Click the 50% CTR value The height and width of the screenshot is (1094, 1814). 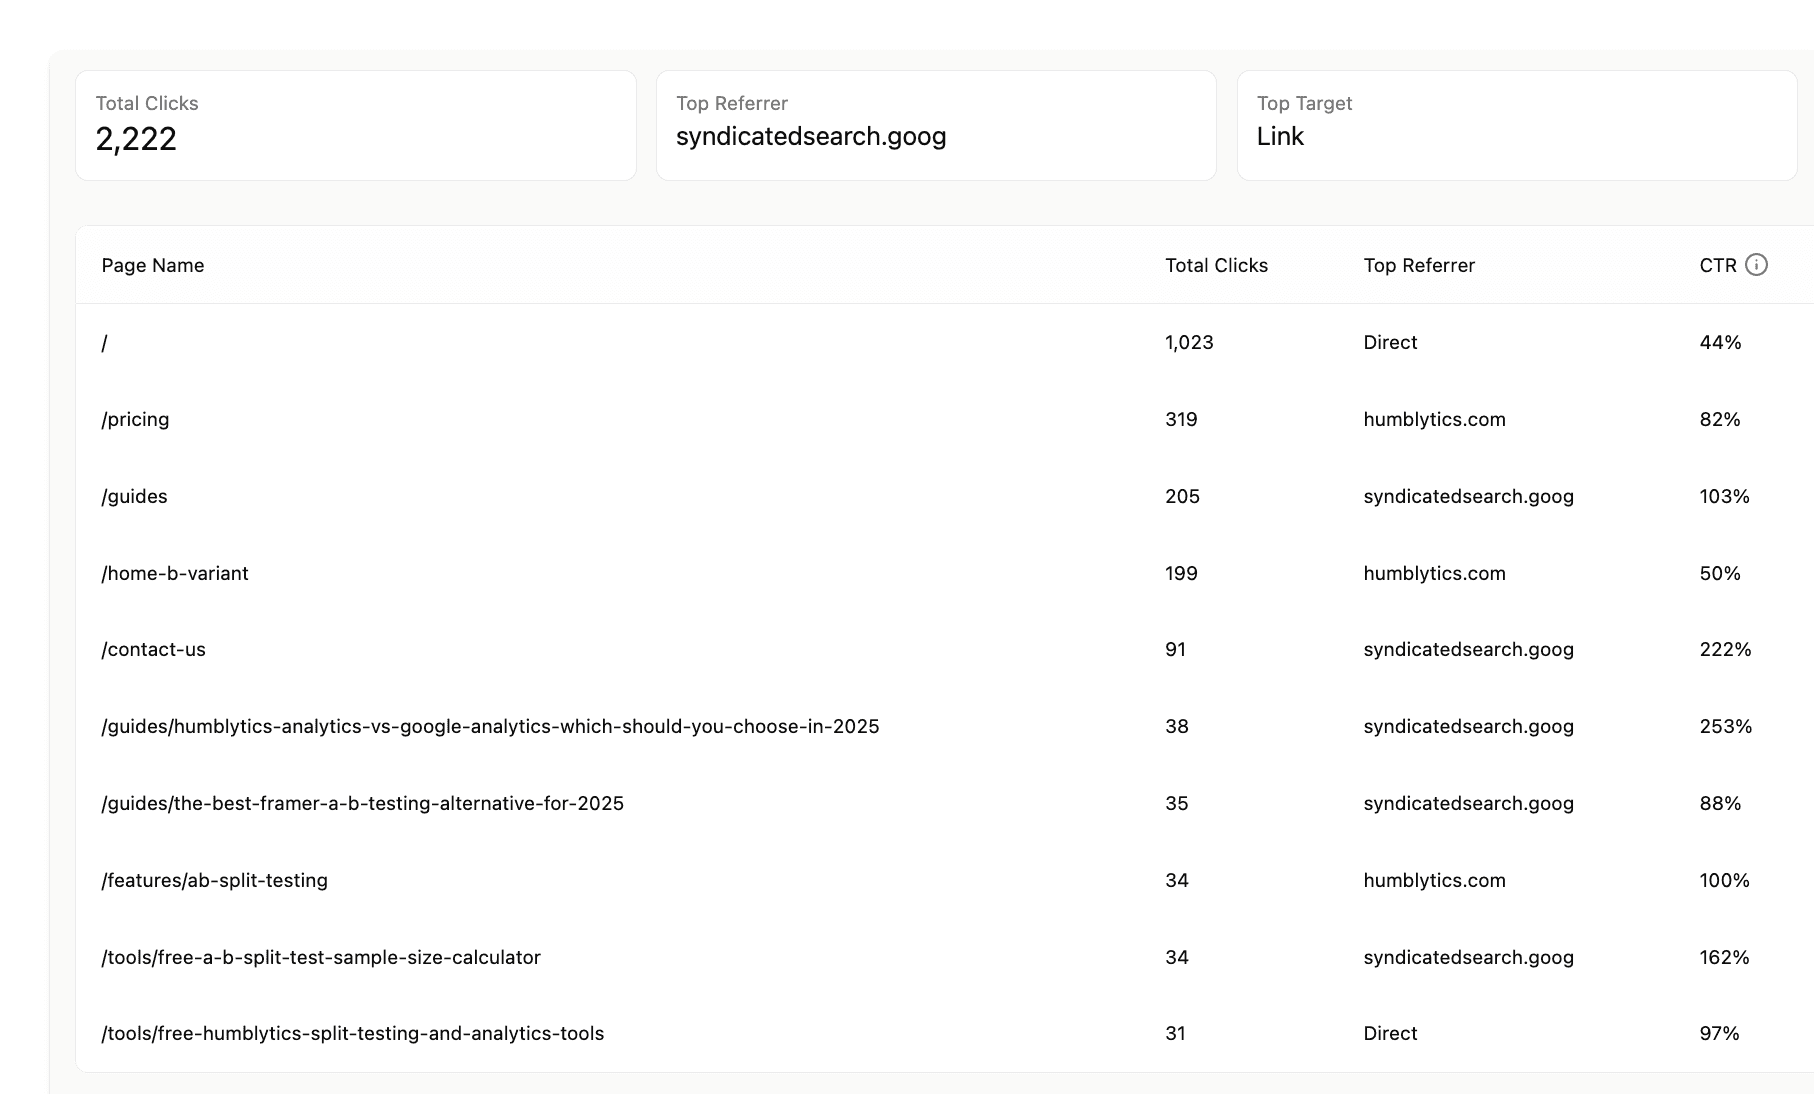(1720, 573)
